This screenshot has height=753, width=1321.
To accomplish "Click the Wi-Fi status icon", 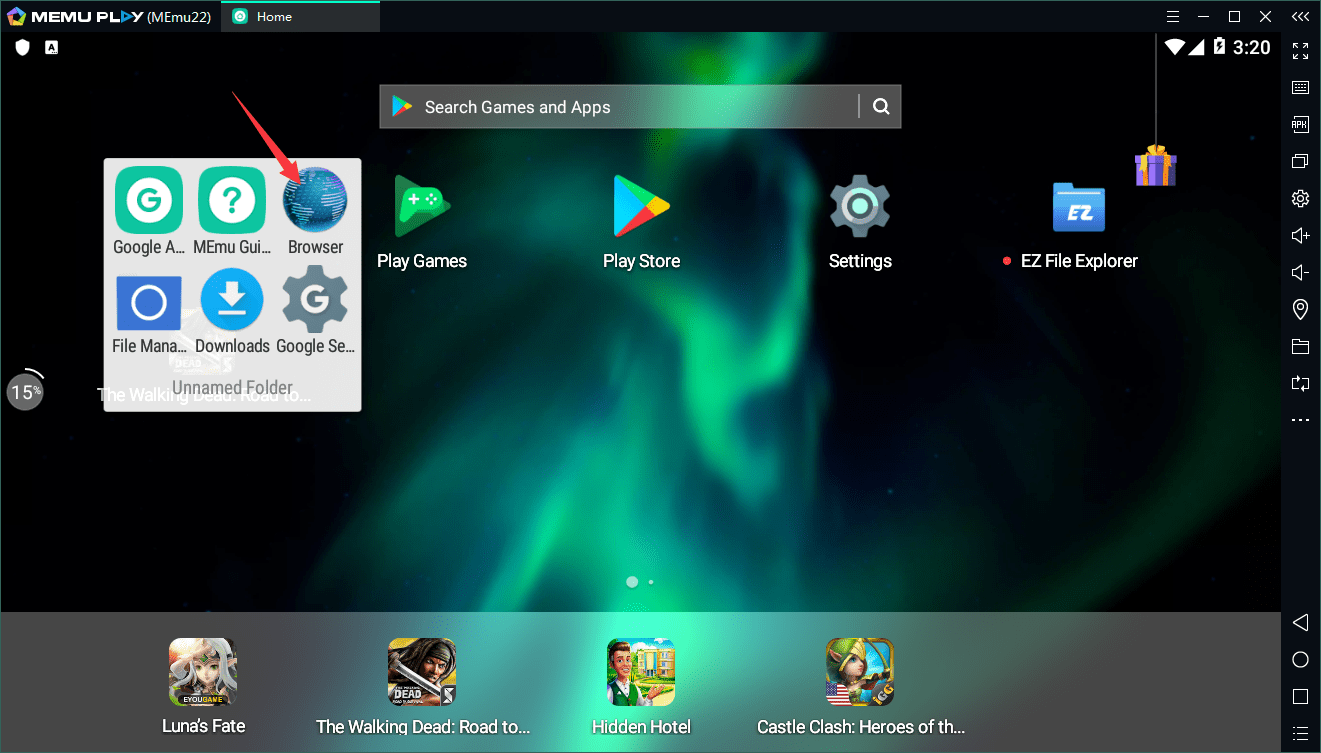I will [x=1176, y=47].
